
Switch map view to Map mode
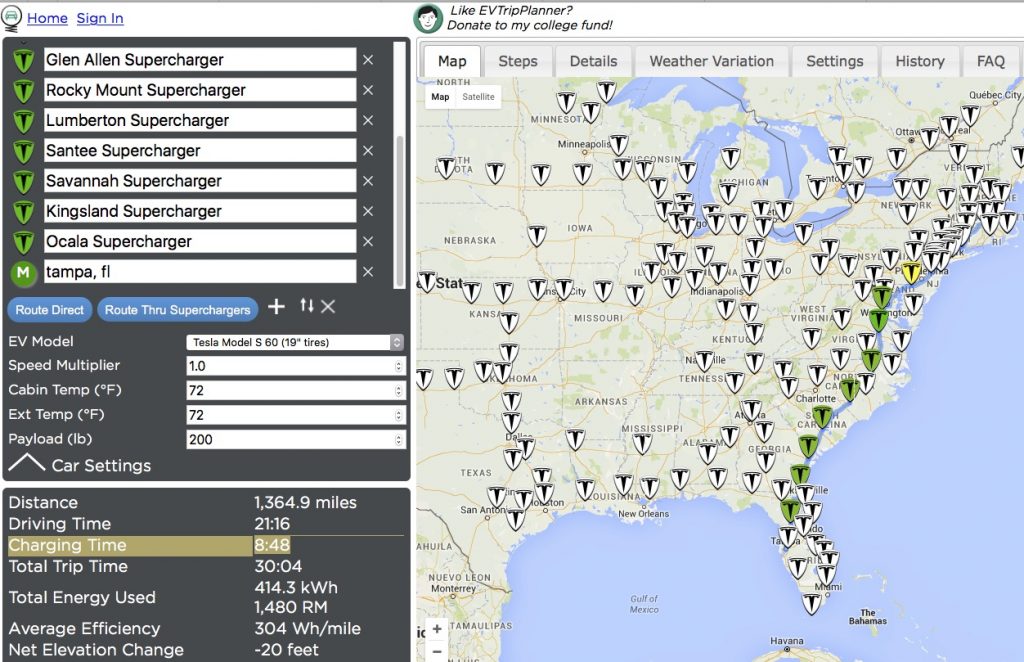click(x=440, y=97)
